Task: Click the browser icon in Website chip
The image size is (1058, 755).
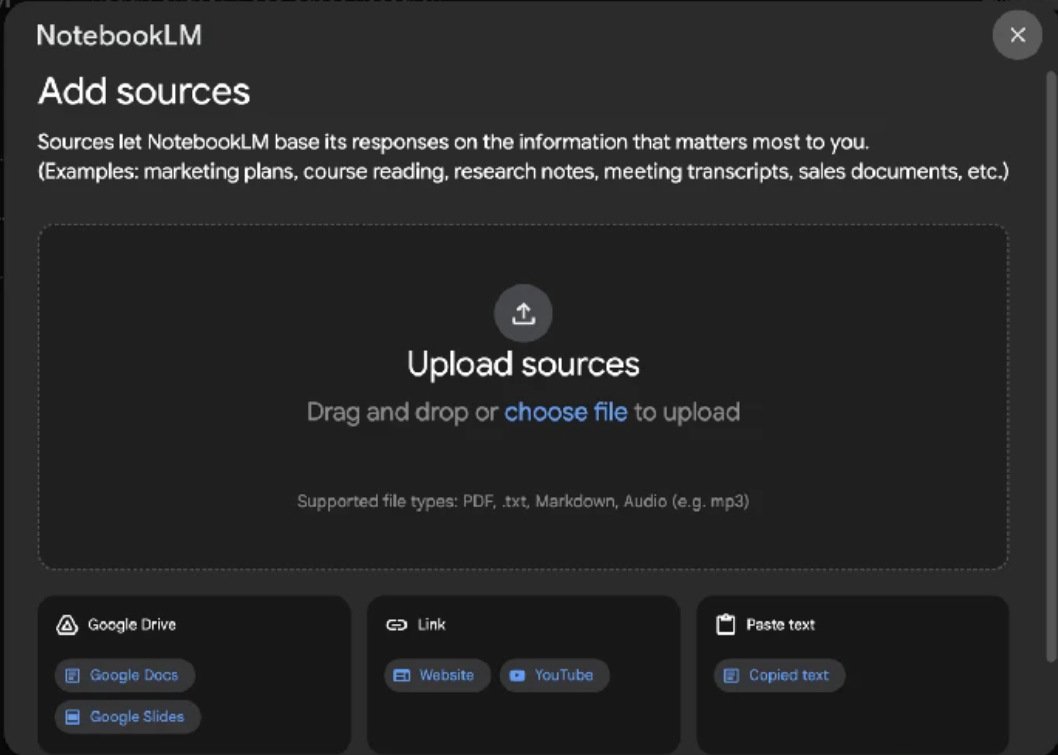Action: [402, 676]
